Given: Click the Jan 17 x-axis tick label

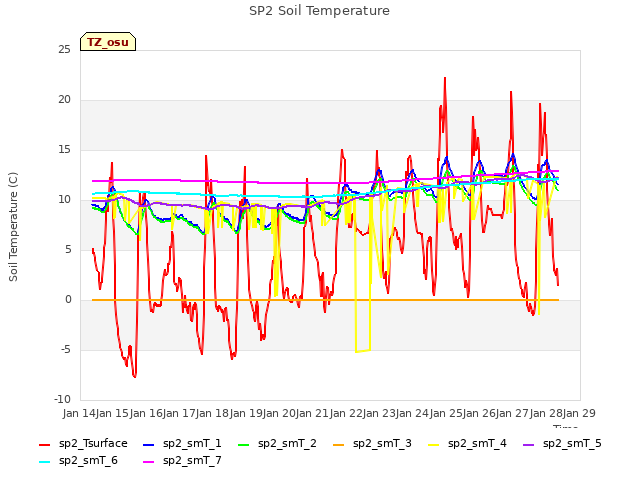Looking at the screenshot, I should click(x=179, y=413).
